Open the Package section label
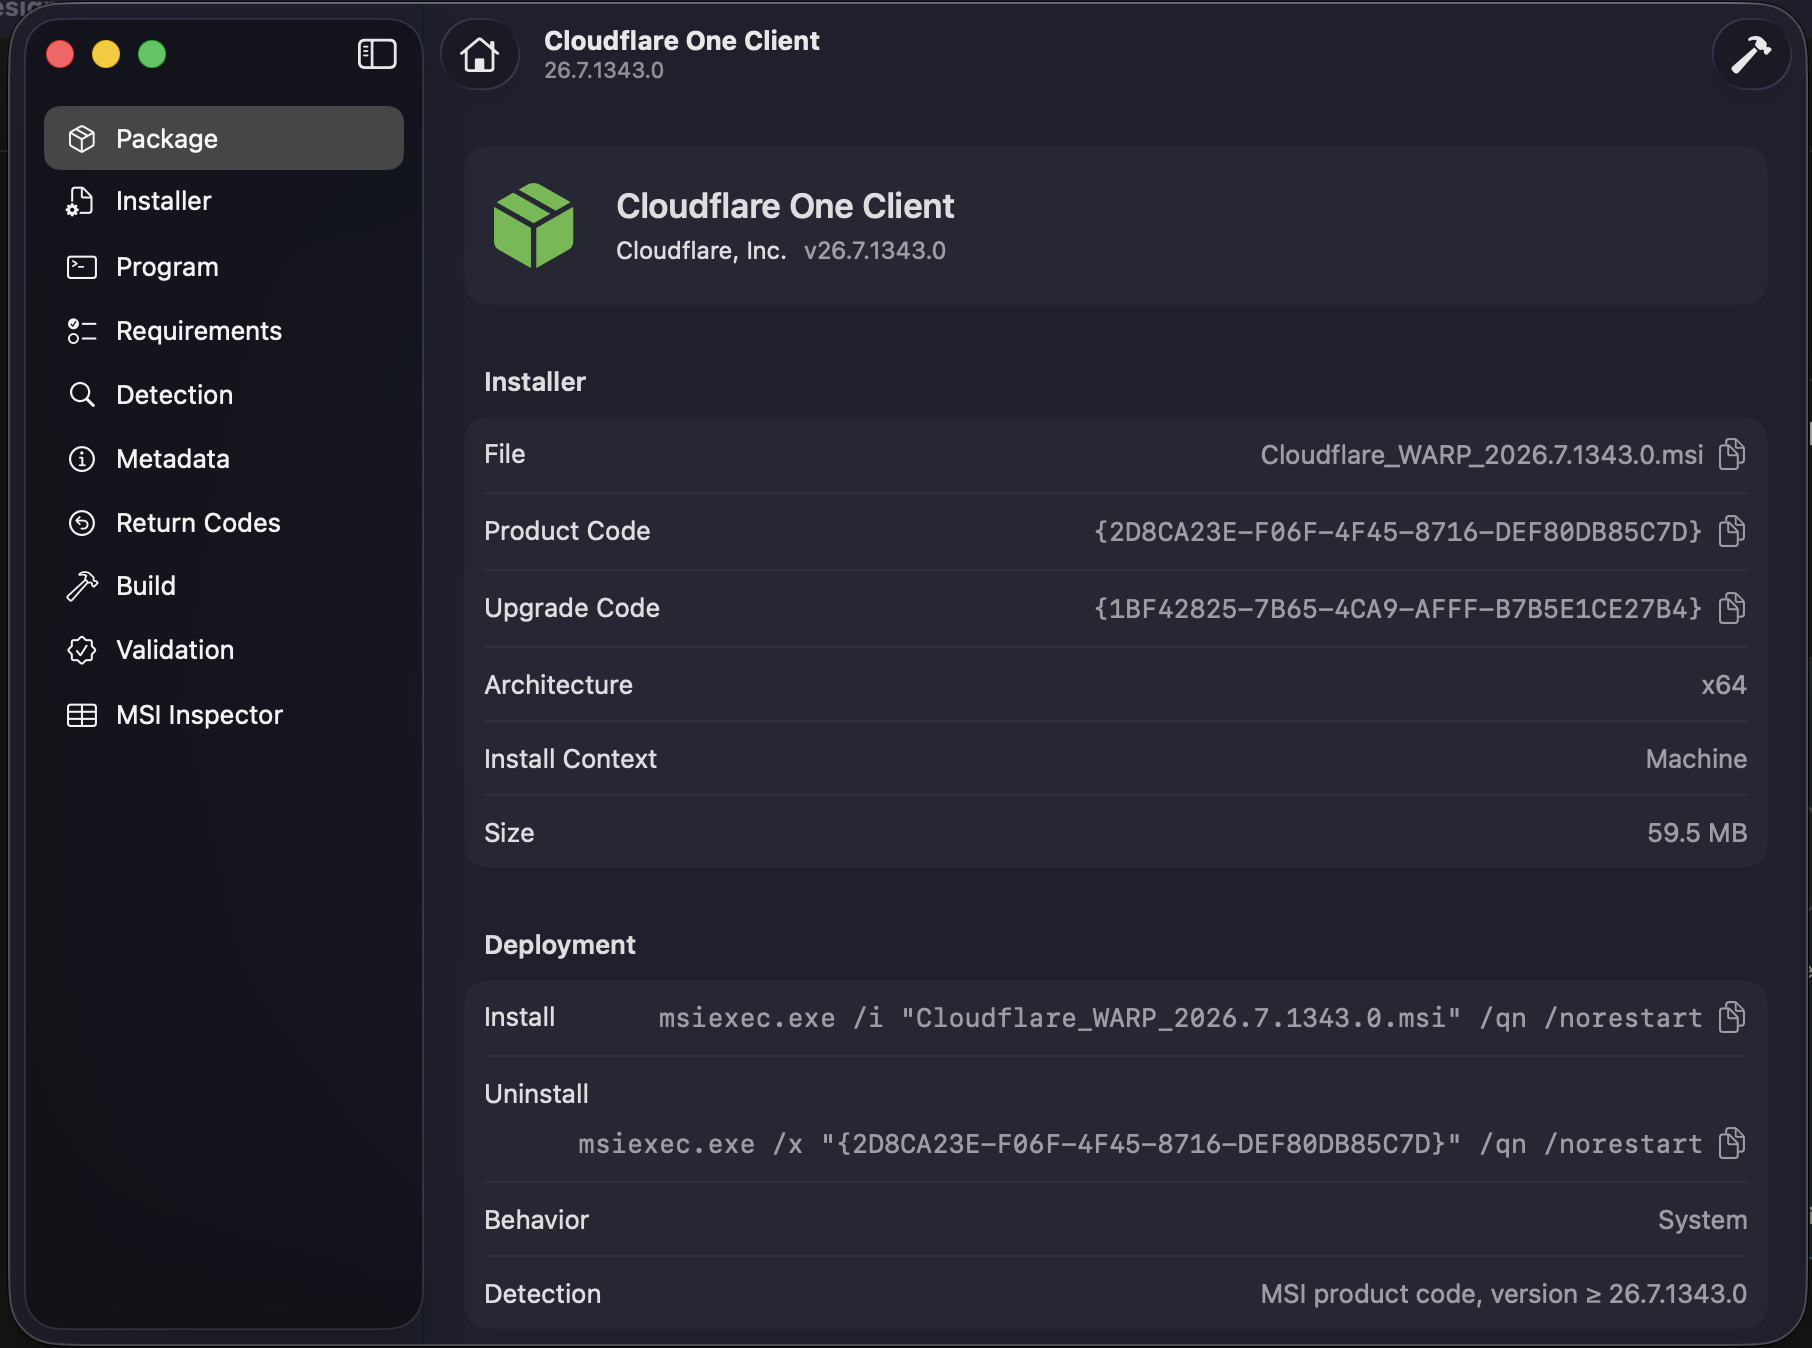The height and width of the screenshot is (1348, 1812). tap(167, 139)
